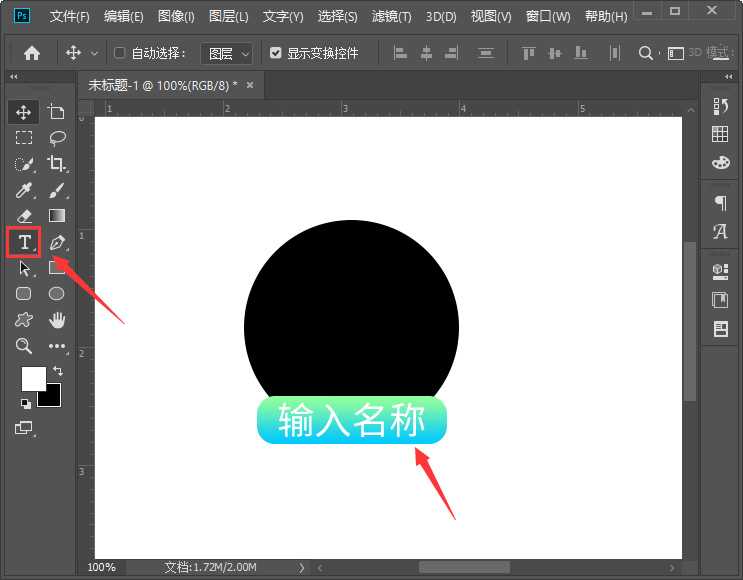Image resolution: width=743 pixels, height=580 pixels.
Task: Open the 滤镜(T) menu
Action: click(x=391, y=17)
